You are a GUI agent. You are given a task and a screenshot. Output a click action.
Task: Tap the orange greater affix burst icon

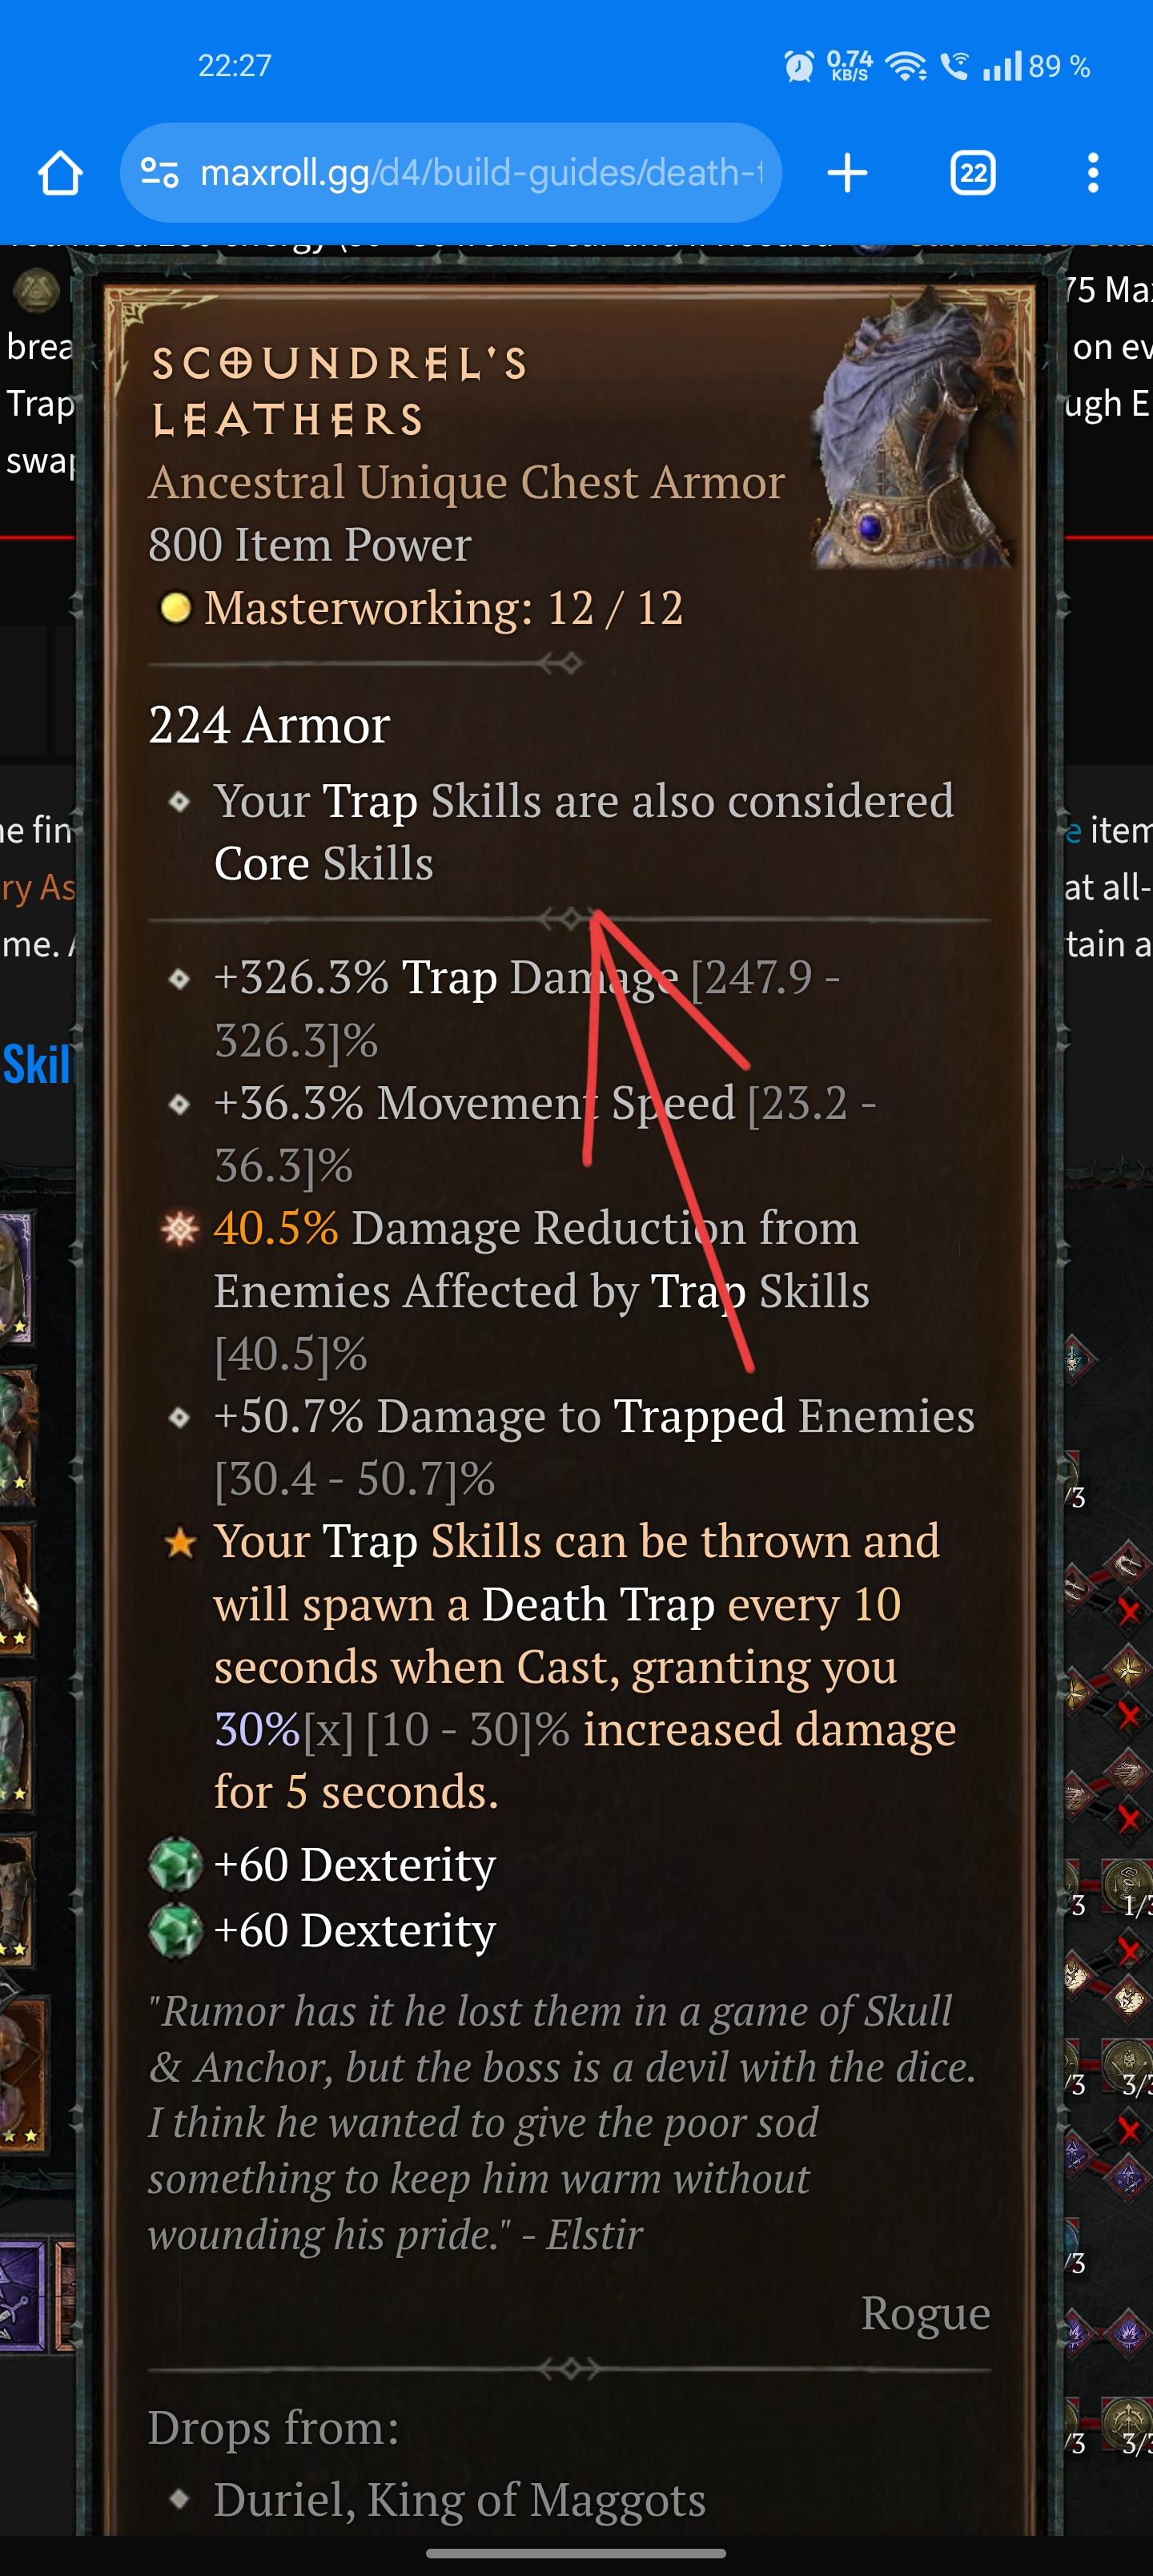point(179,1229)
